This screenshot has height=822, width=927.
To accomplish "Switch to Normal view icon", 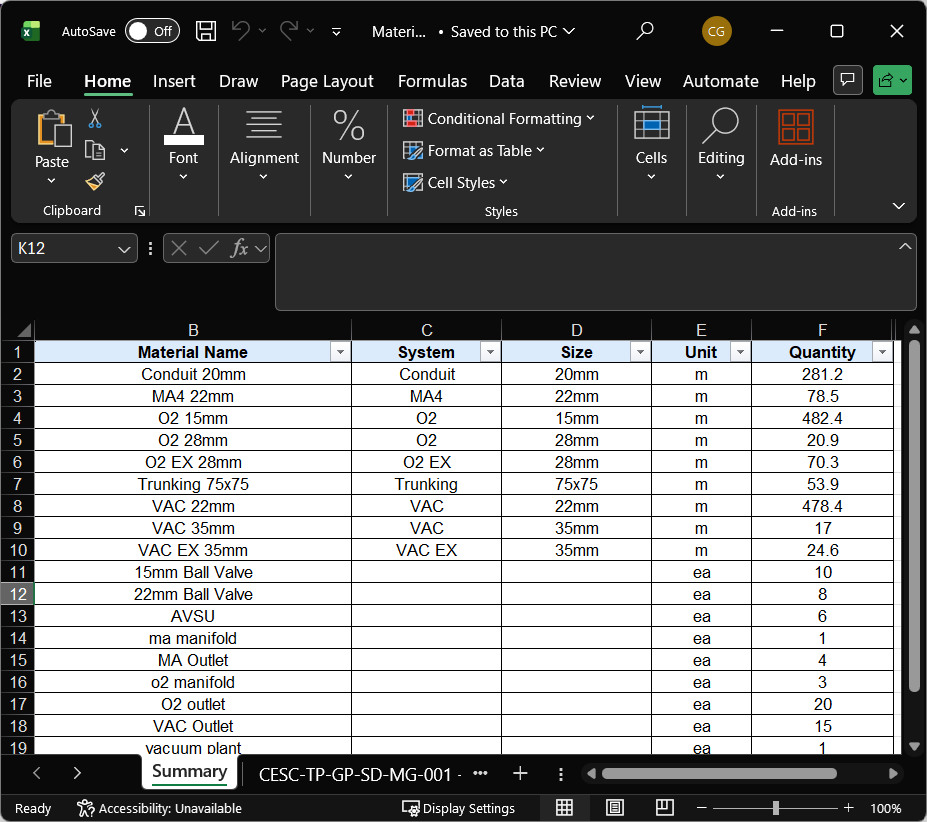I will pos(564,808).
